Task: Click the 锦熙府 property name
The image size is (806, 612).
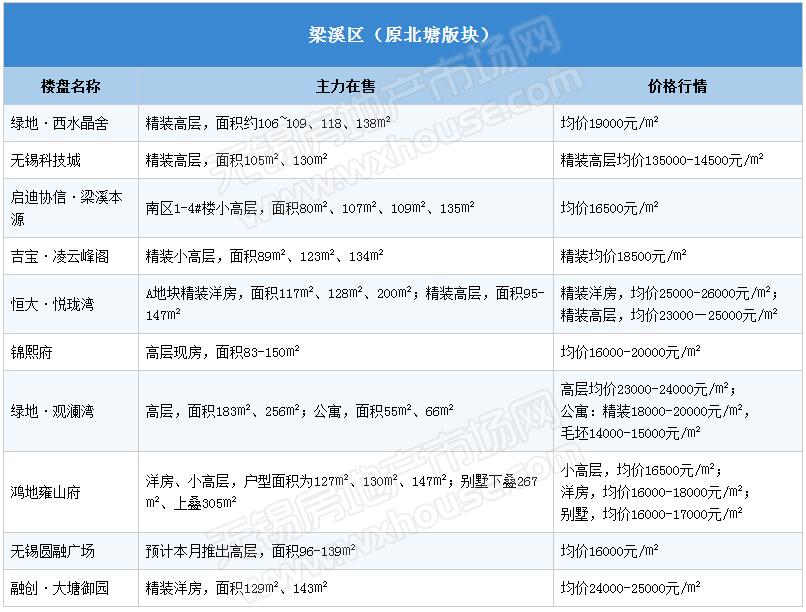Action: click(x=31, y=352)
